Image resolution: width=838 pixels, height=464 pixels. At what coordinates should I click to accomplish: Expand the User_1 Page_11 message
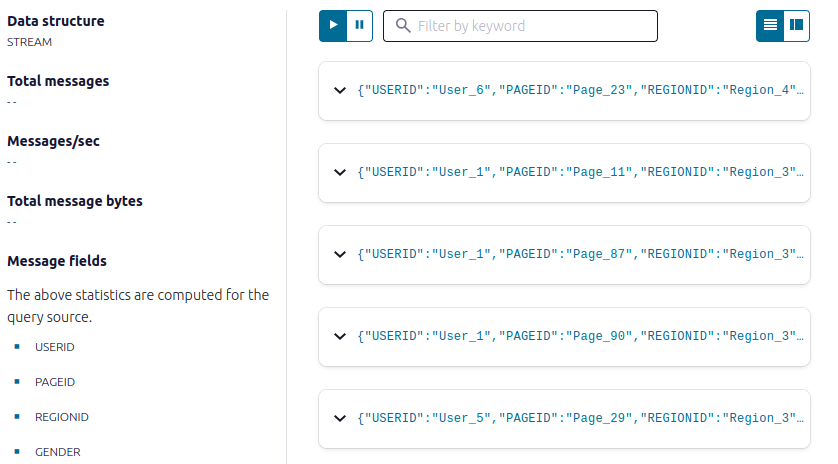[x=340, y=172]
